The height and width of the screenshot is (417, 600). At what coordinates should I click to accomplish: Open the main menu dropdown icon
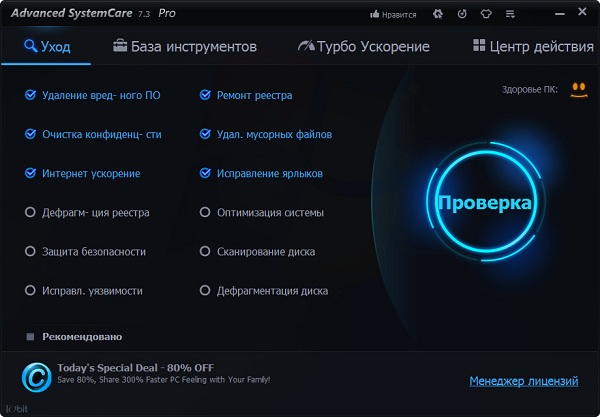pyautogui.click(x=510, y=15)
